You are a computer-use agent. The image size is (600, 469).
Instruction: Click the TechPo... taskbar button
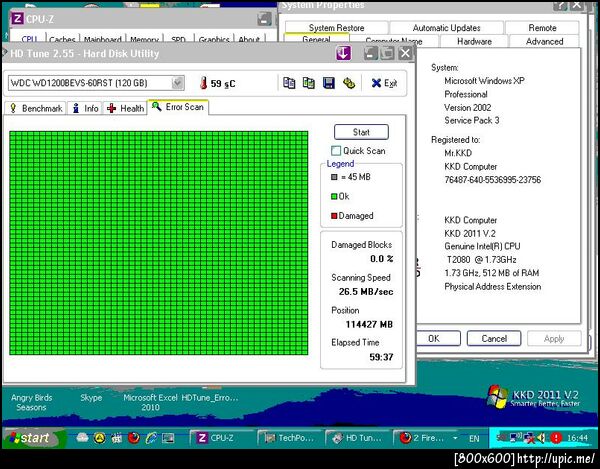[x=290, y=438]
